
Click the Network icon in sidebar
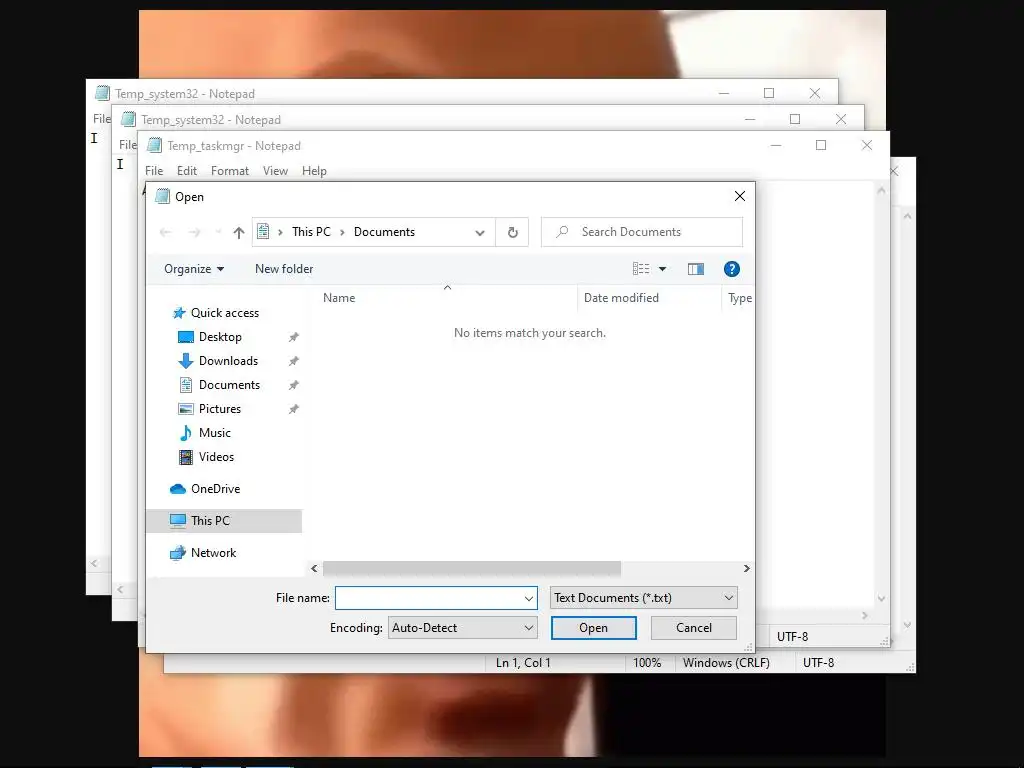coord(178,553)
